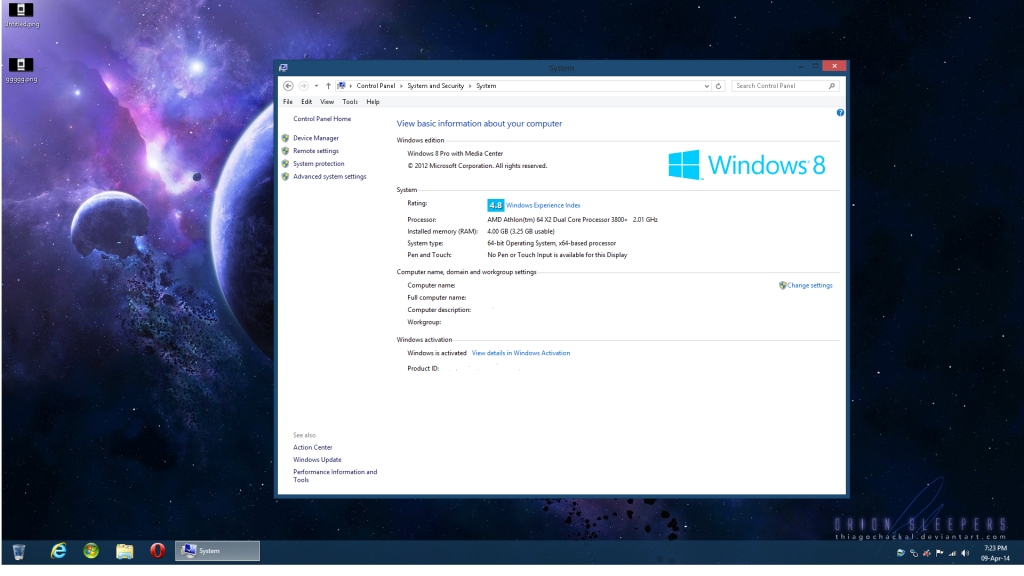Click the shield icon beside Remote settings
The image size is (1024, 576).
coord(285,151)
